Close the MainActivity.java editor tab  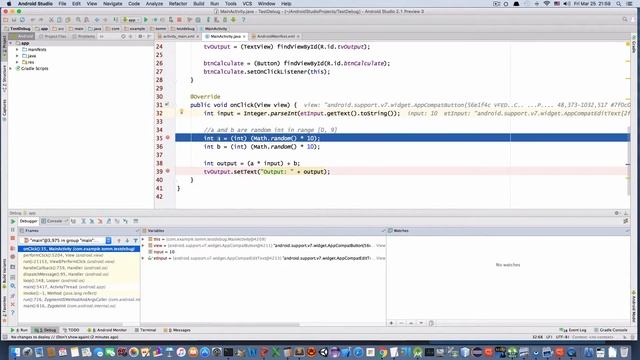pyautogui.click(x=244, y=36)
